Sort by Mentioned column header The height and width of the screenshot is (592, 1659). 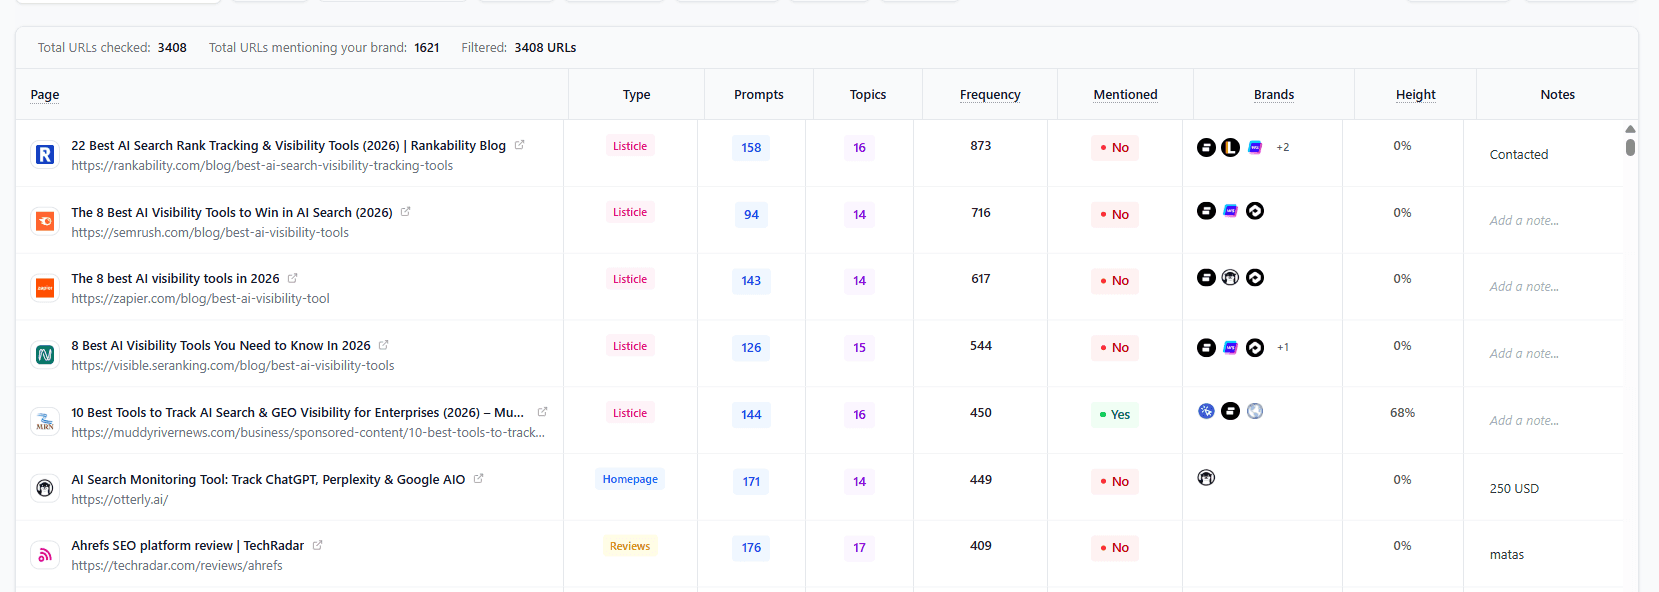pos(1125,94)
